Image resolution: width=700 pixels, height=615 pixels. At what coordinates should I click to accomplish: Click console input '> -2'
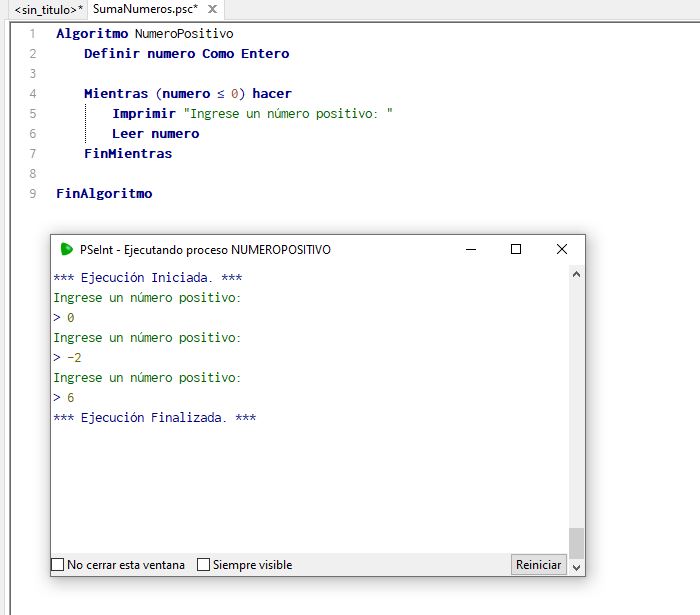[x=67, y=357]
